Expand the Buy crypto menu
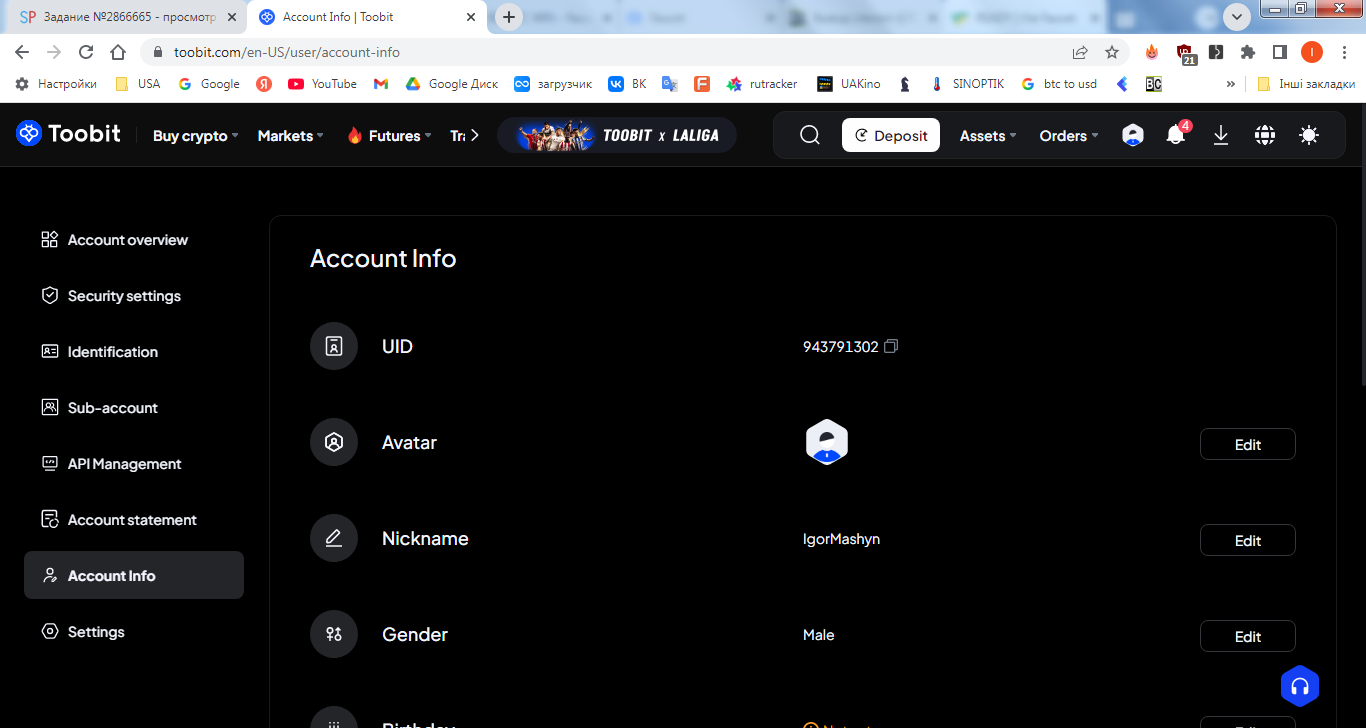This screenshot has width=1366, height=728. (195, 136)
